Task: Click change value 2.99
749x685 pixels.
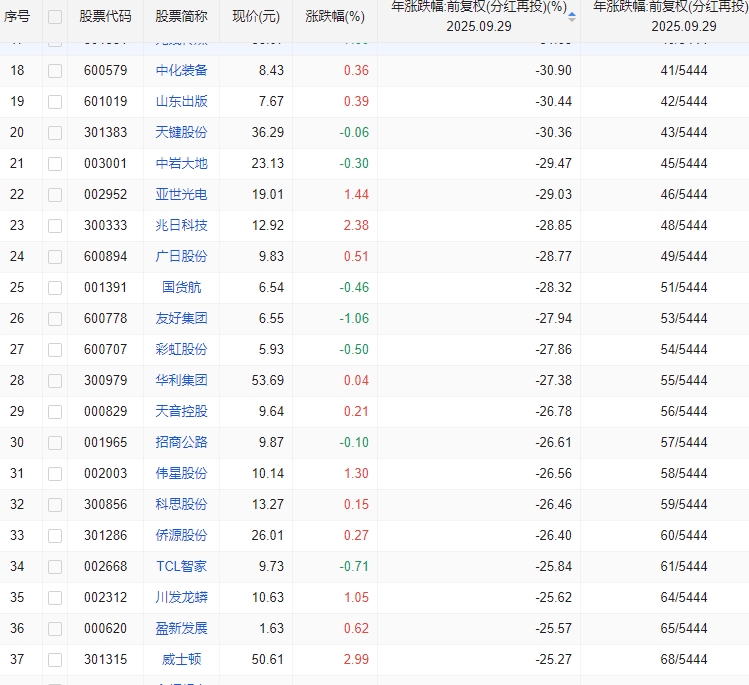Action: tap(356, 660)
